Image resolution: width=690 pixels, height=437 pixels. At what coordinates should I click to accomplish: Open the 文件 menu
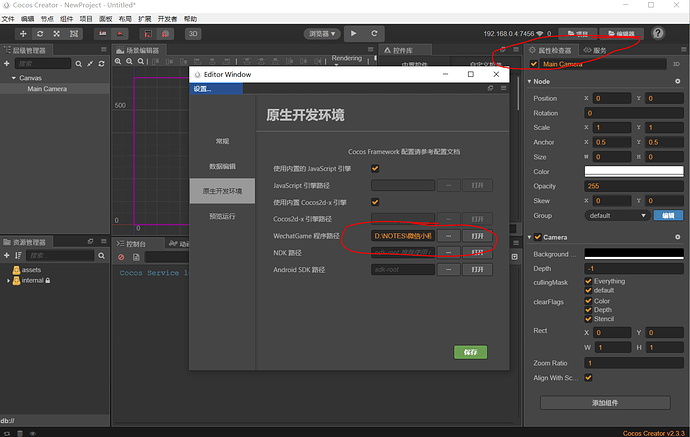[x=8, y=19]
